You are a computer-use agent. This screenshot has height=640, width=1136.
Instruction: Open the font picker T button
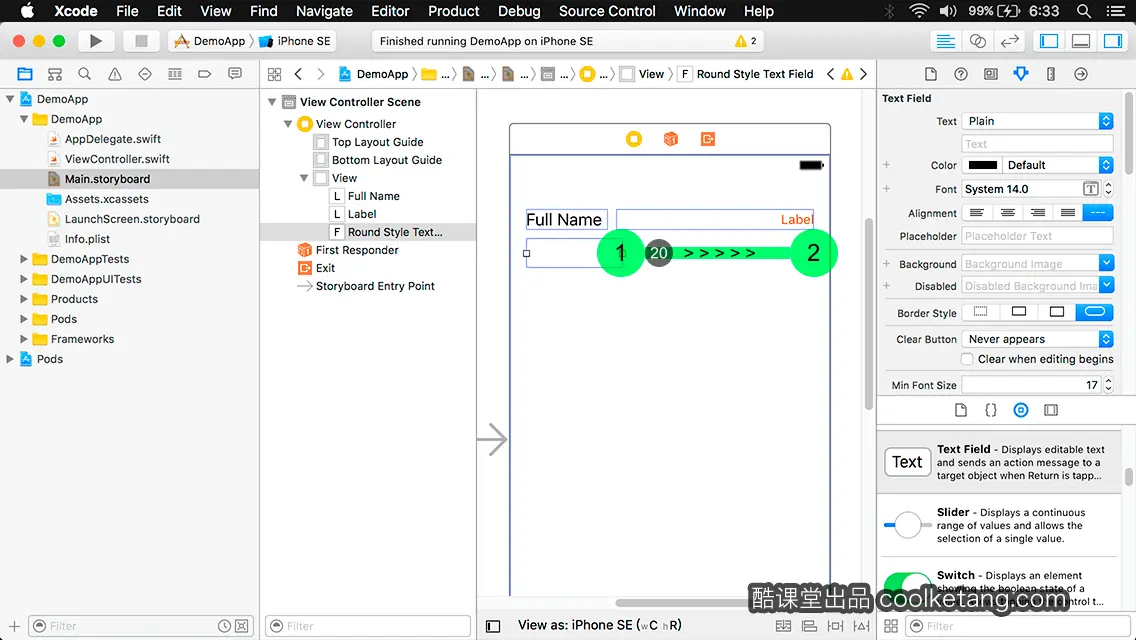[1090, 189]
